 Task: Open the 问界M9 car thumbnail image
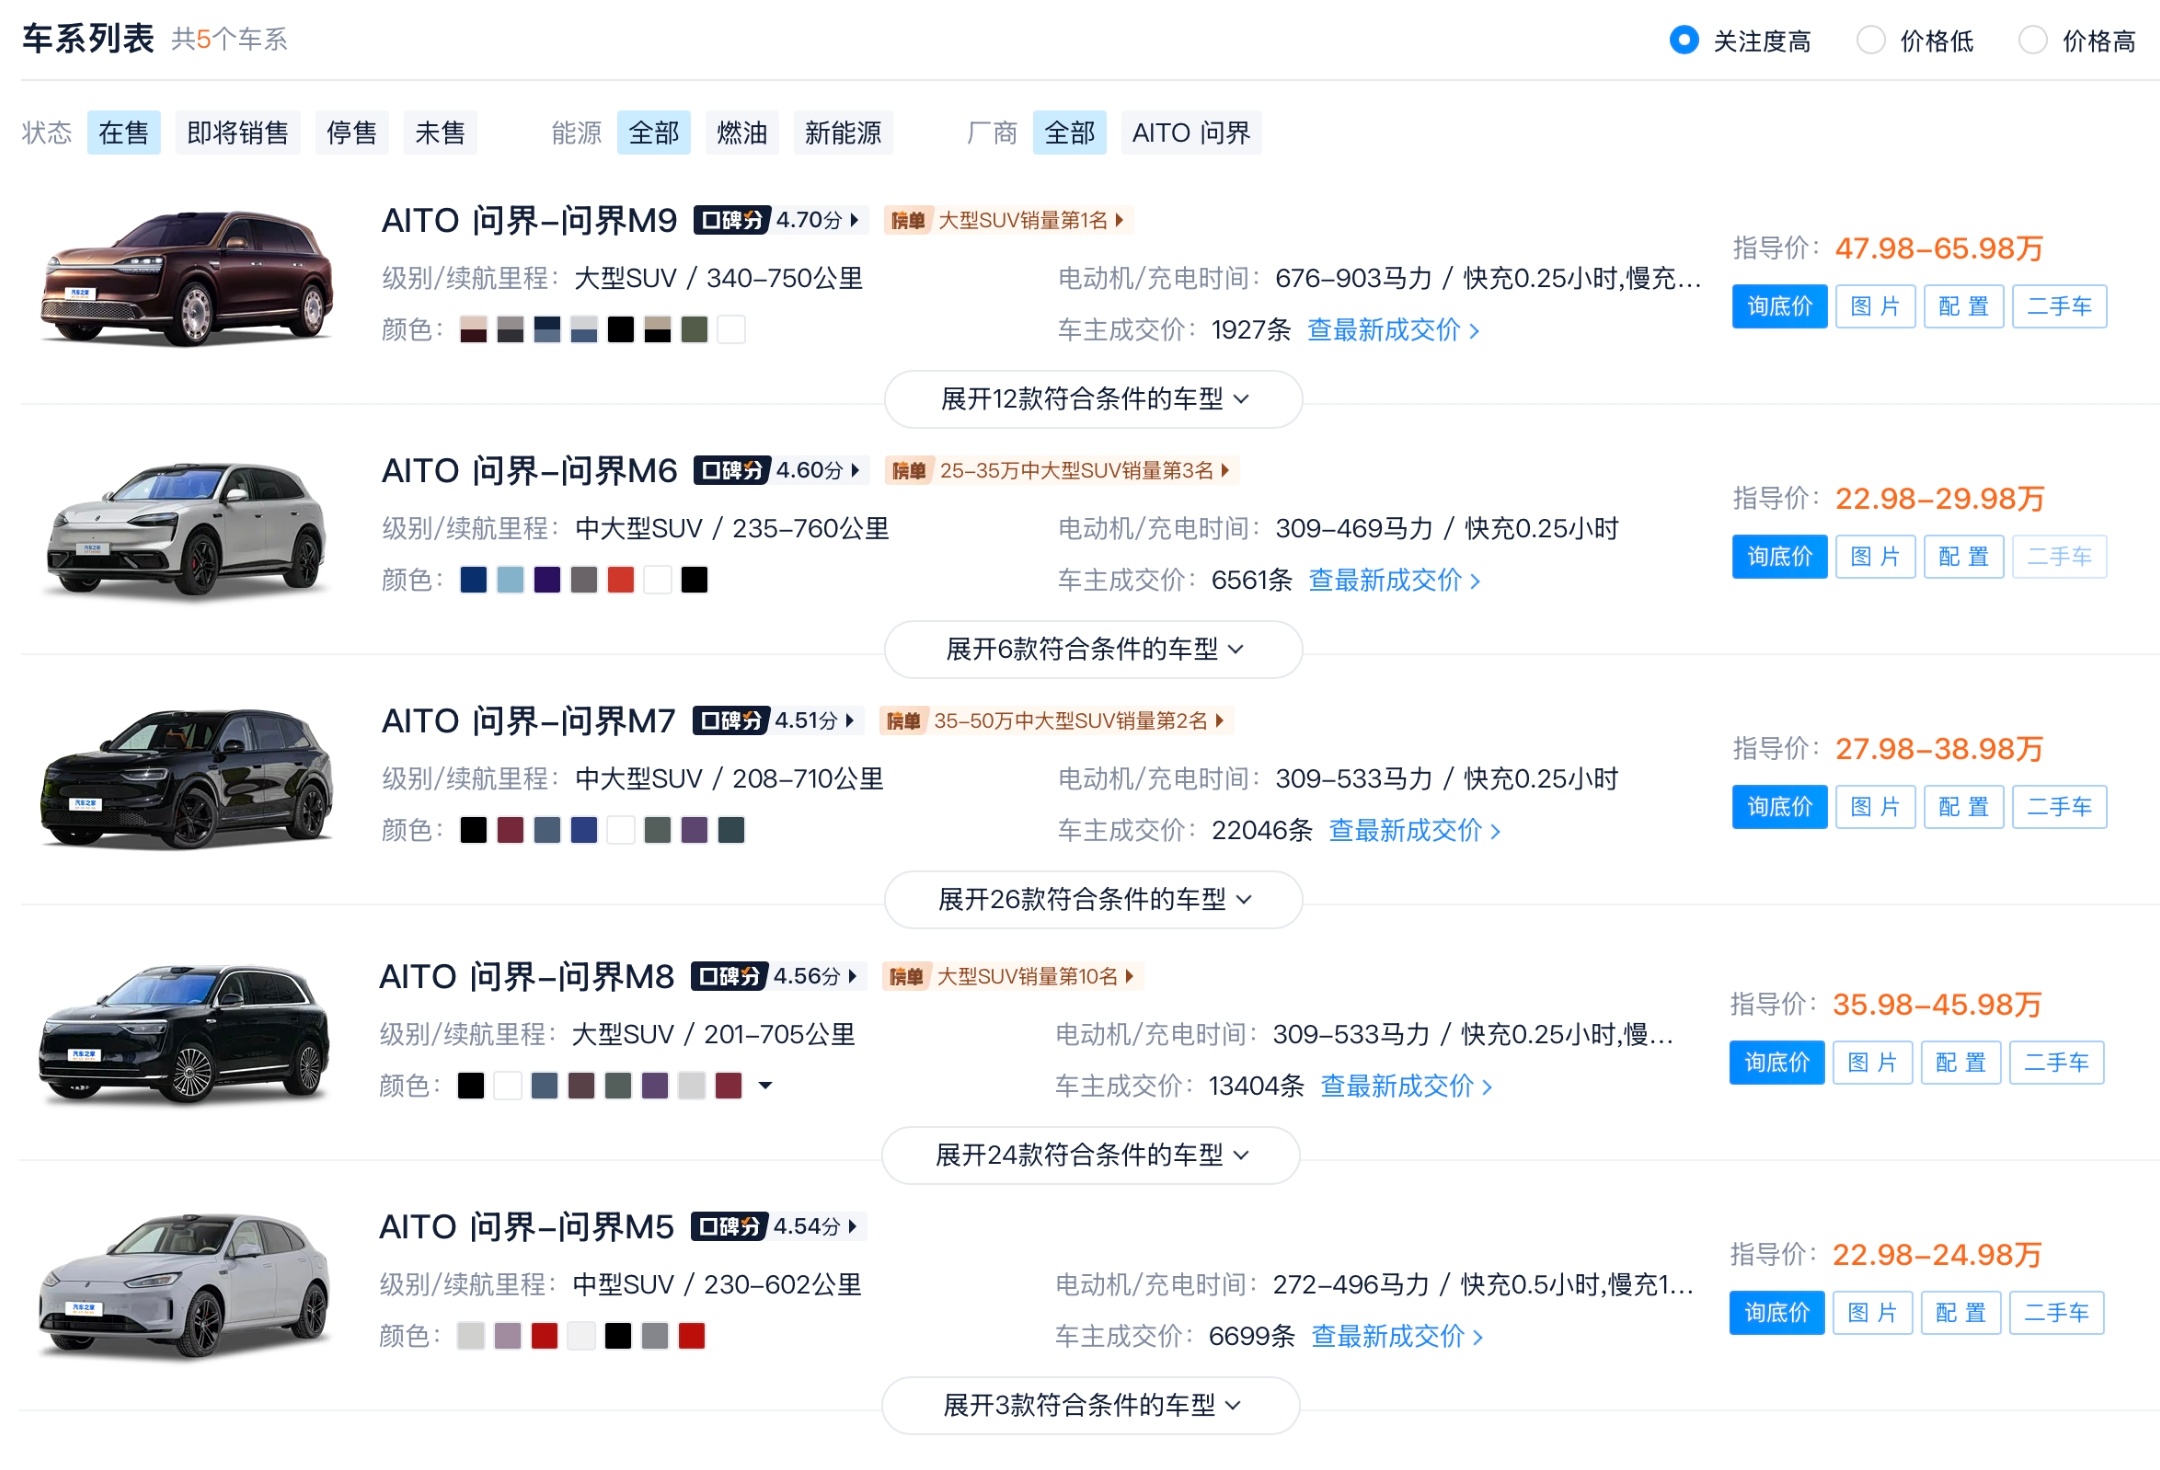pos(187,278)
